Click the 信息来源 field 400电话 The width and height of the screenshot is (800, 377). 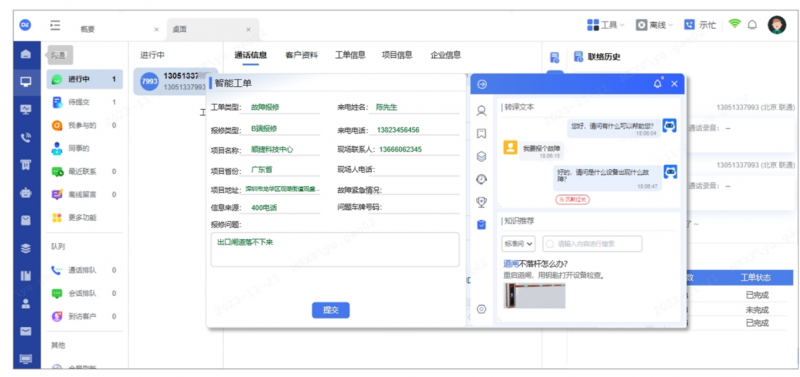[x=280, y=208]
